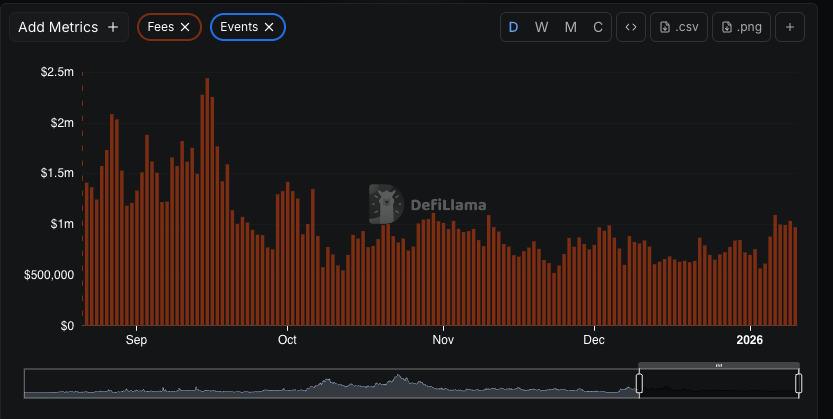Download chart image as .png

point(741,27)
